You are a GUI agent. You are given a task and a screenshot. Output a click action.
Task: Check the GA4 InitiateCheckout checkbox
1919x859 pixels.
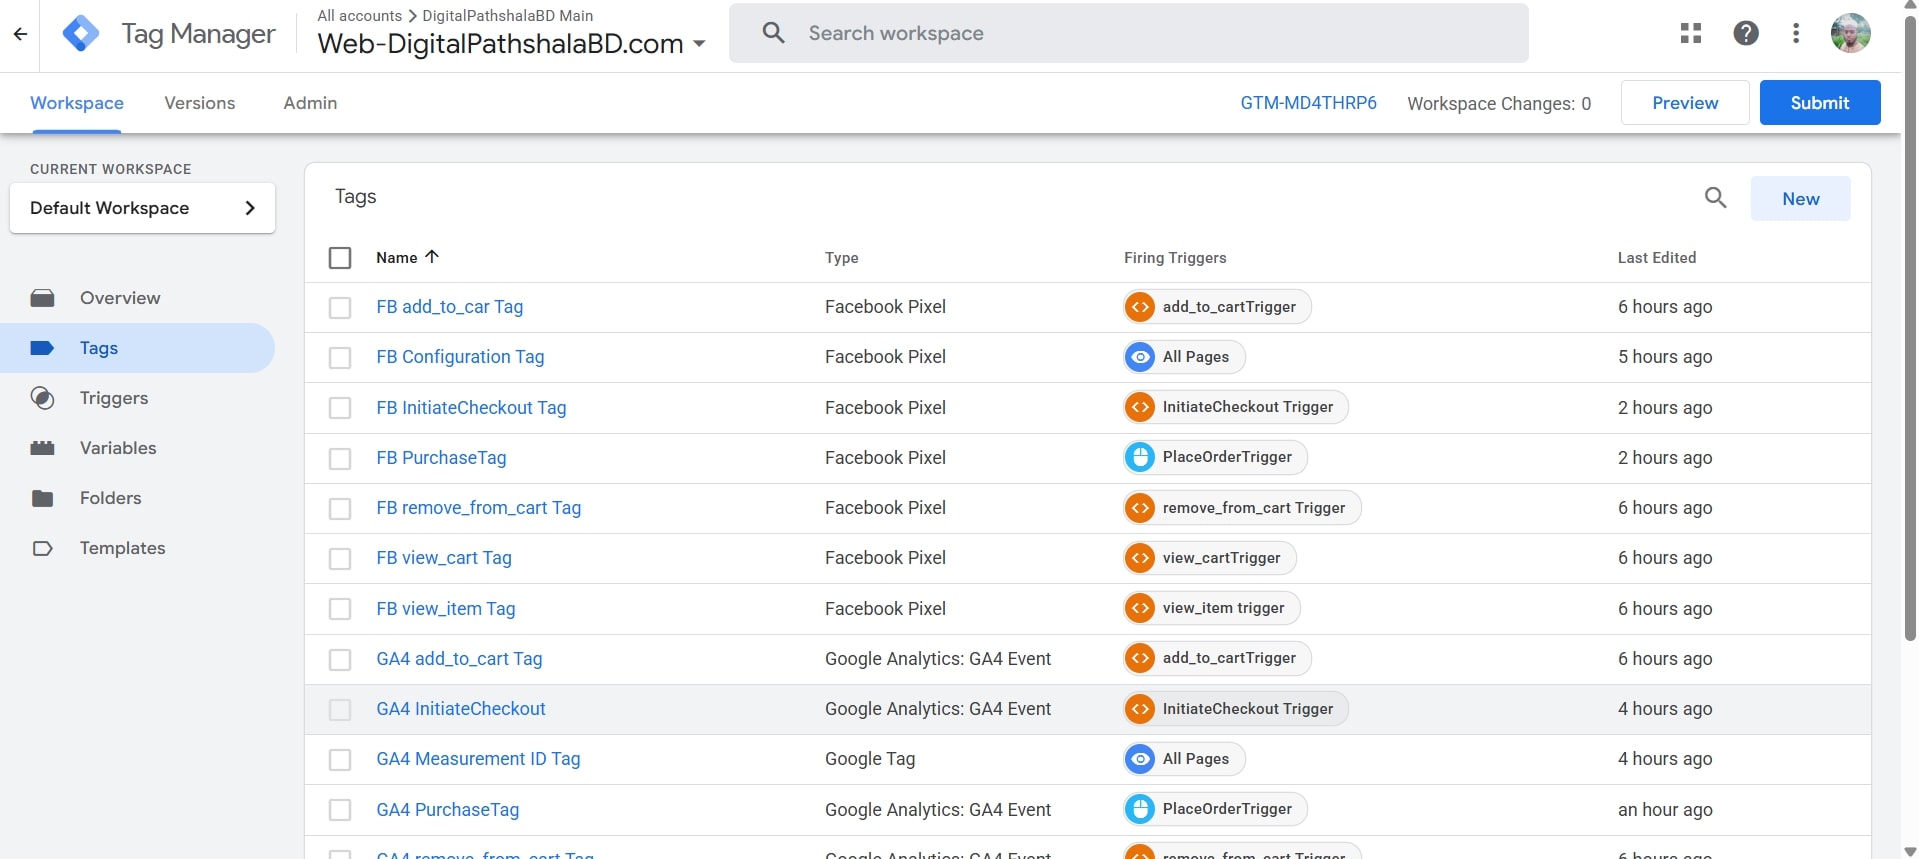point(340,709)
